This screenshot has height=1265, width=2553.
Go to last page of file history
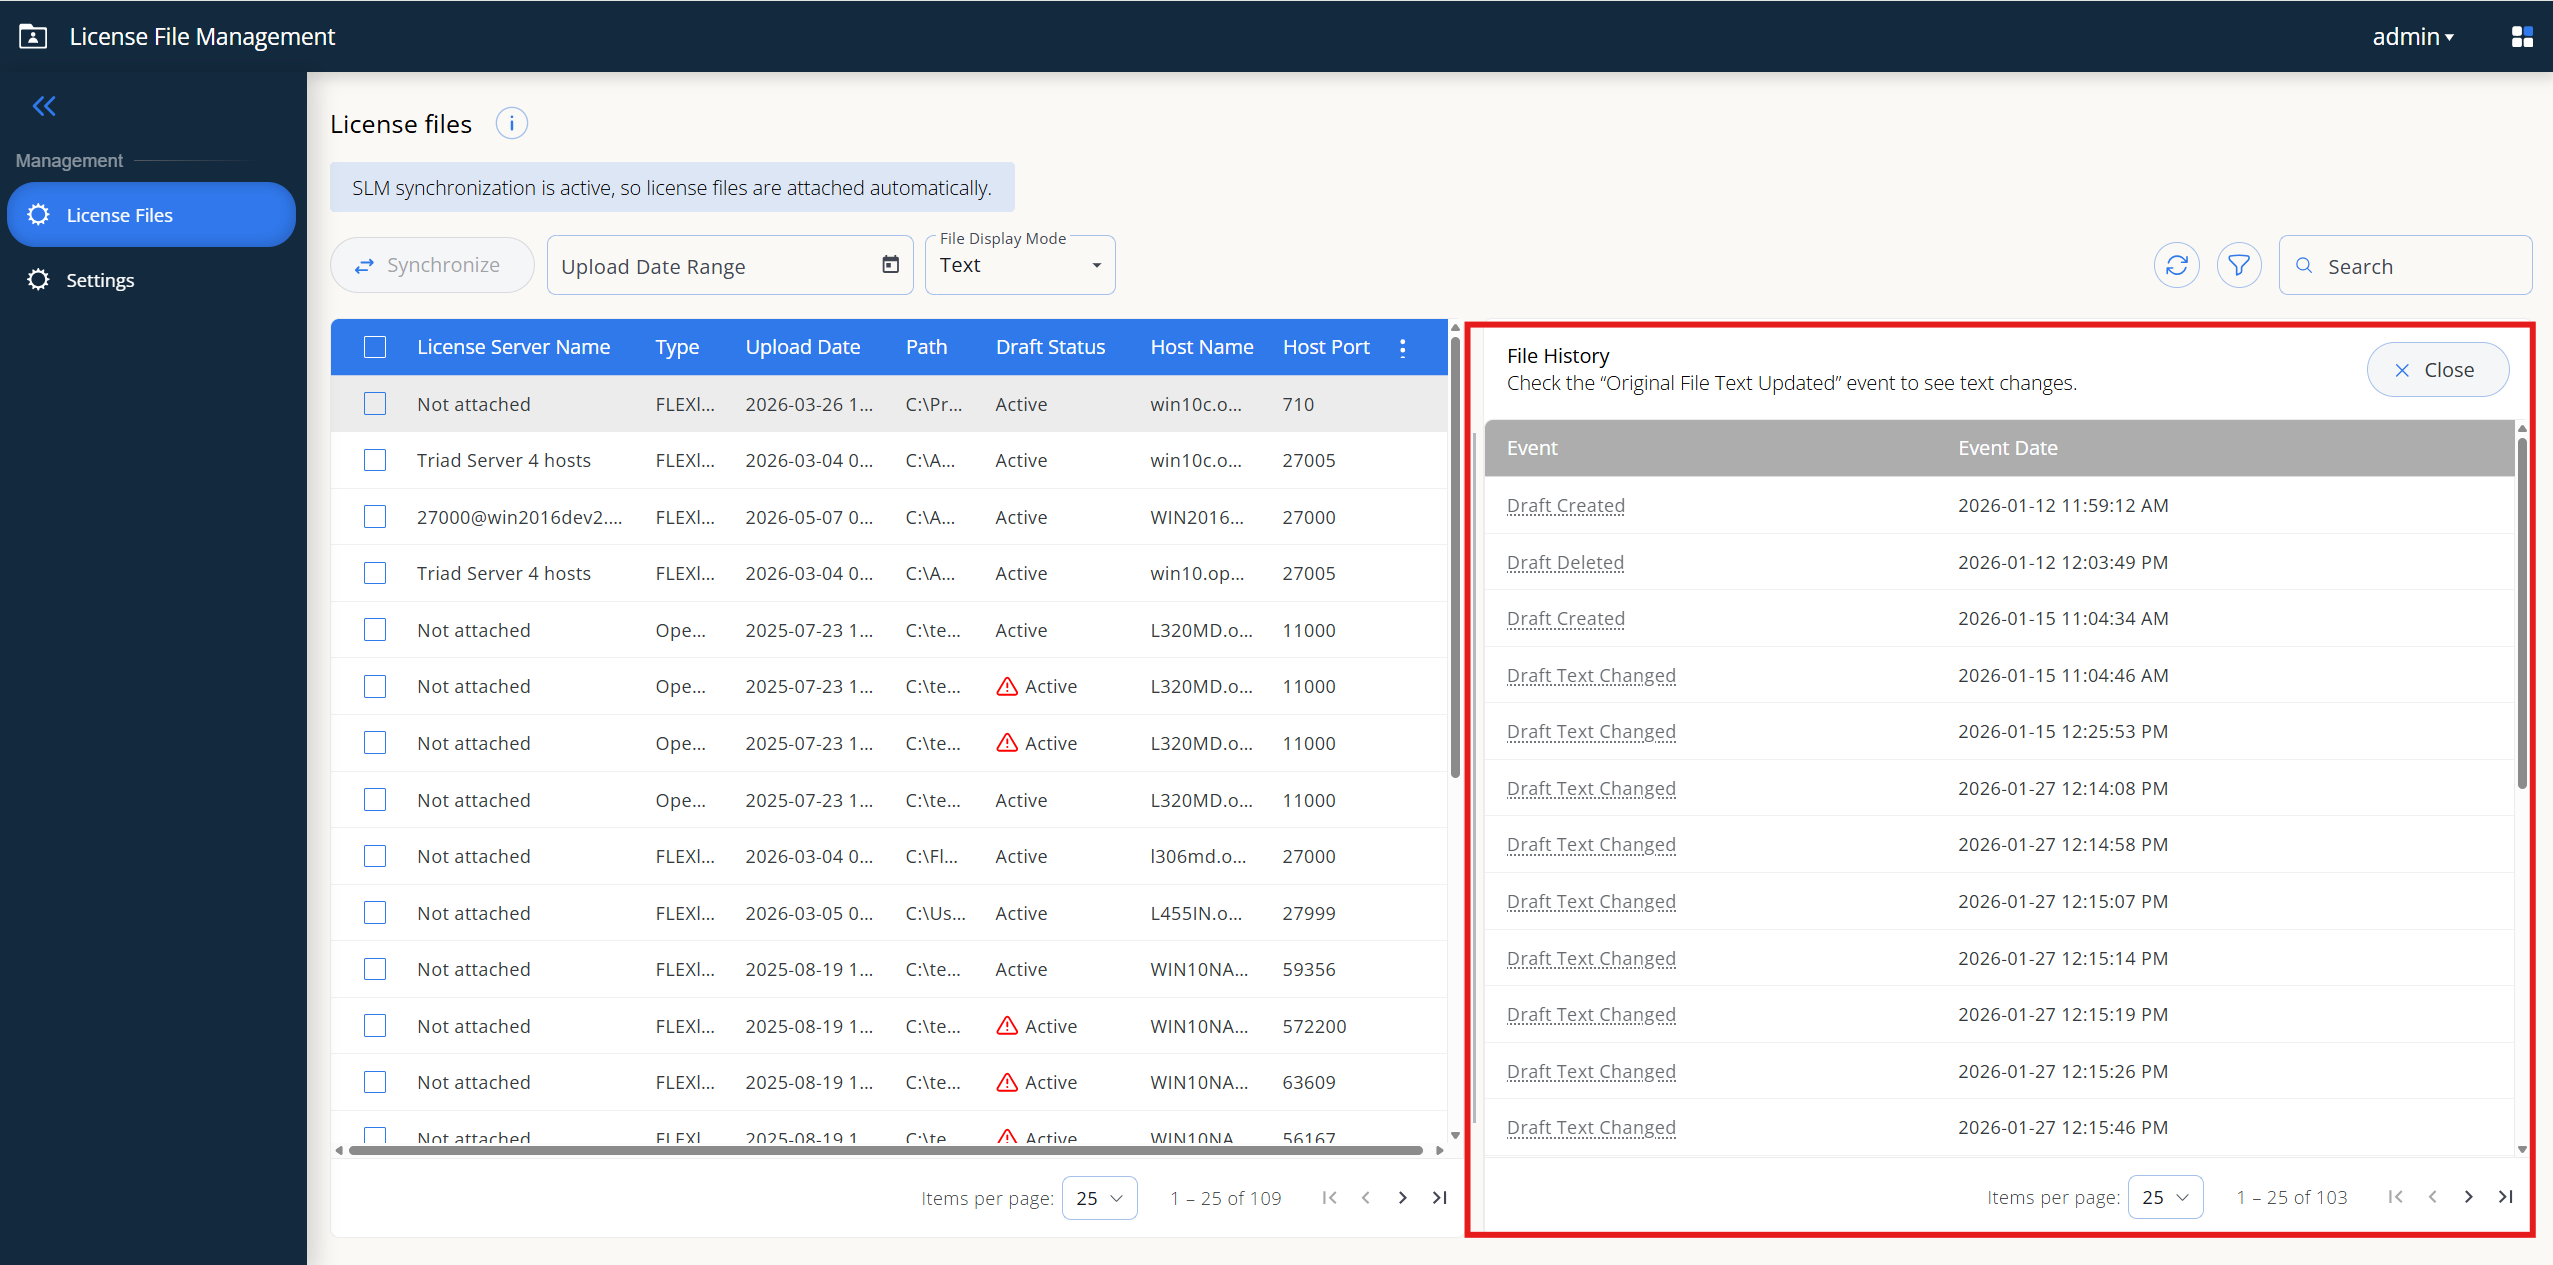pos(2505,1197)
